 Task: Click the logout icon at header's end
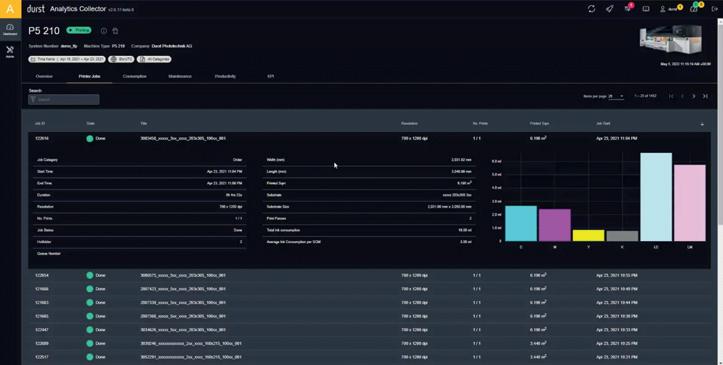point(715,9)
